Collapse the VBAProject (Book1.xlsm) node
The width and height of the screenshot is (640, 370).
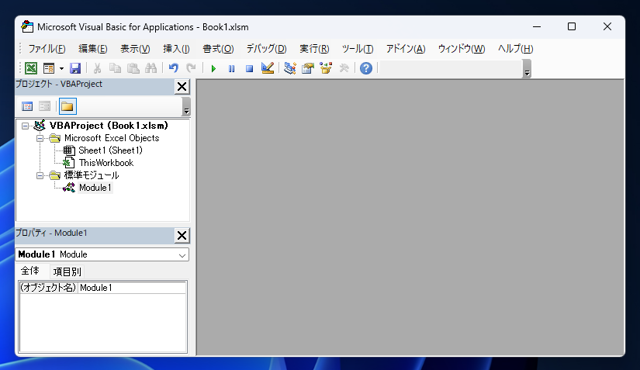point(25,126)
